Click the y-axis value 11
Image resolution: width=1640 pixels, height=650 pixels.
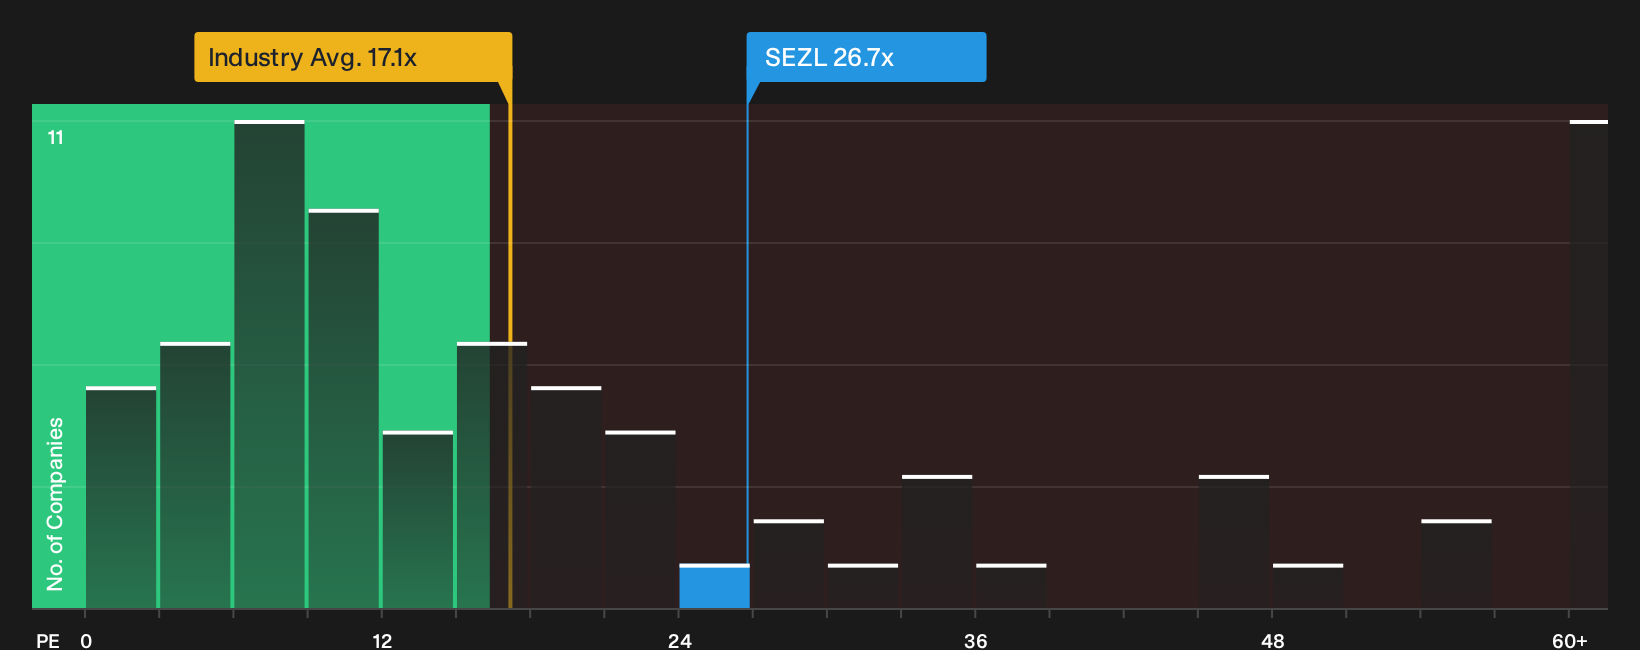point(56,137)
